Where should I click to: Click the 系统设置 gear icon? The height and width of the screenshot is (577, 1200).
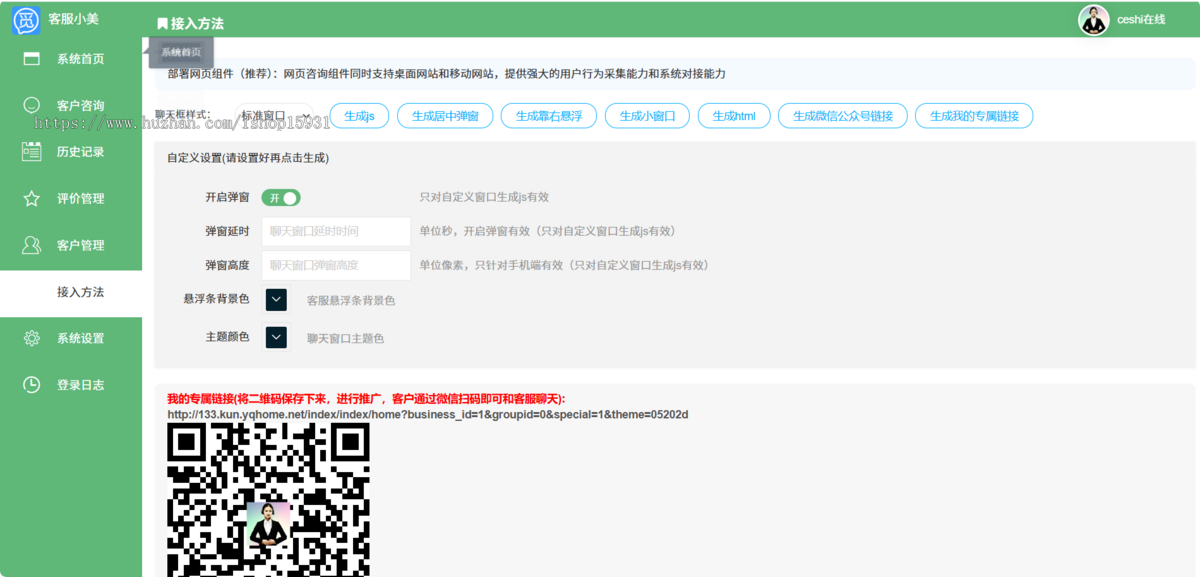point(32,338)
